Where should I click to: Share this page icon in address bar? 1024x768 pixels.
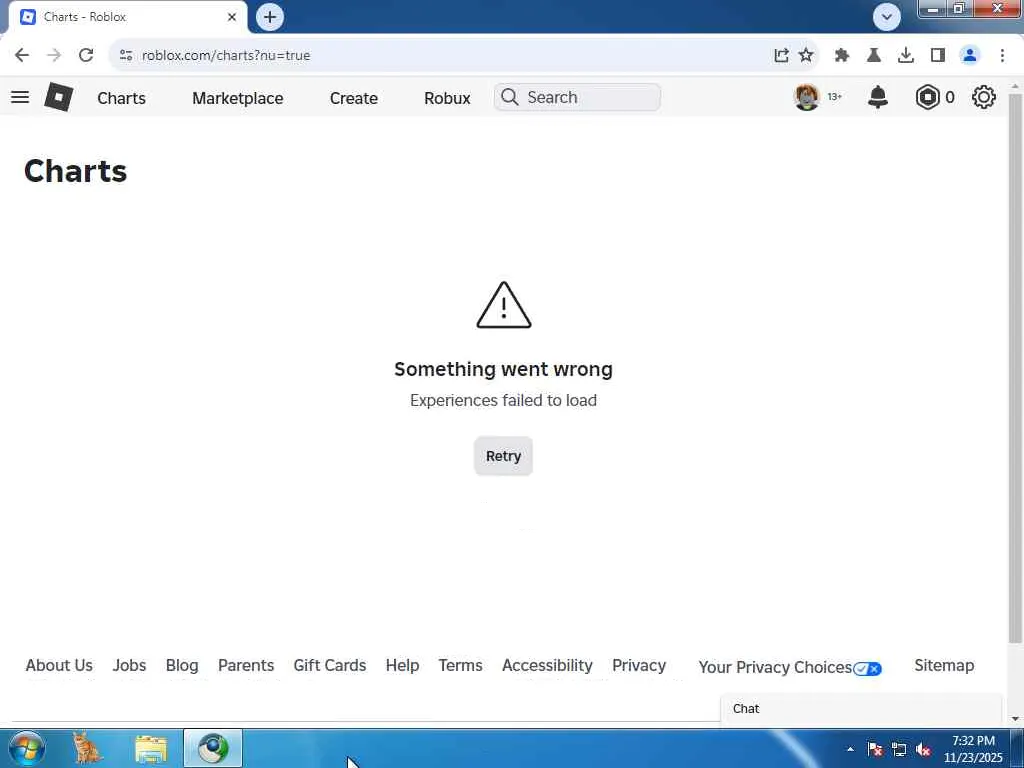[x=781, y=55]
